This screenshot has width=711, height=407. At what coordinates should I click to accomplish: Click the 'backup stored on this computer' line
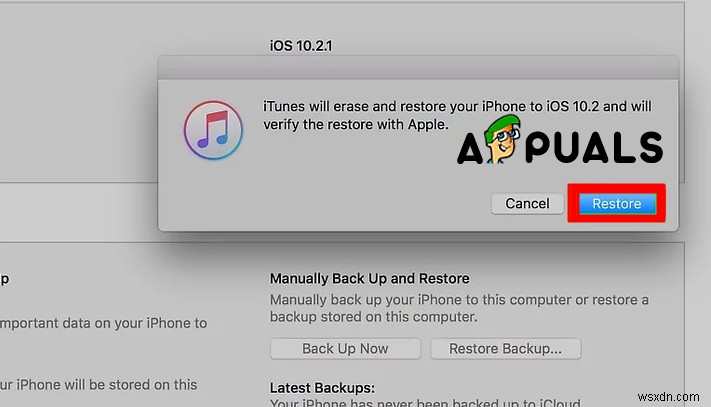tap(373, 318)
